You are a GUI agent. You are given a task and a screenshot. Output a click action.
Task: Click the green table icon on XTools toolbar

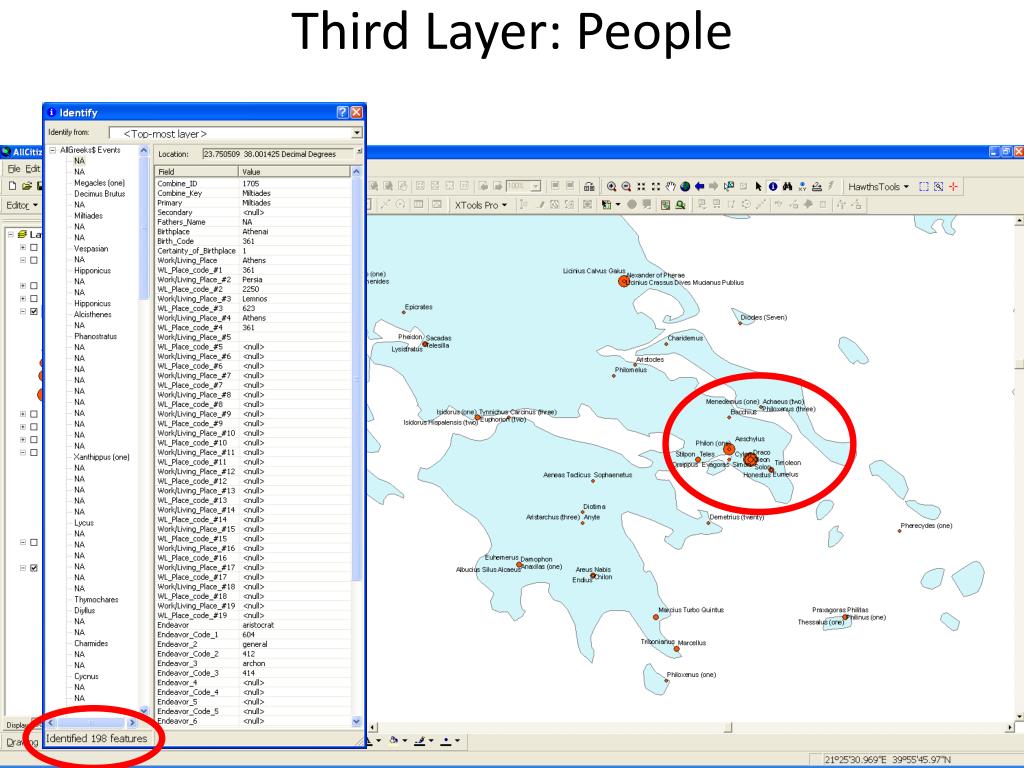[665, 205]
